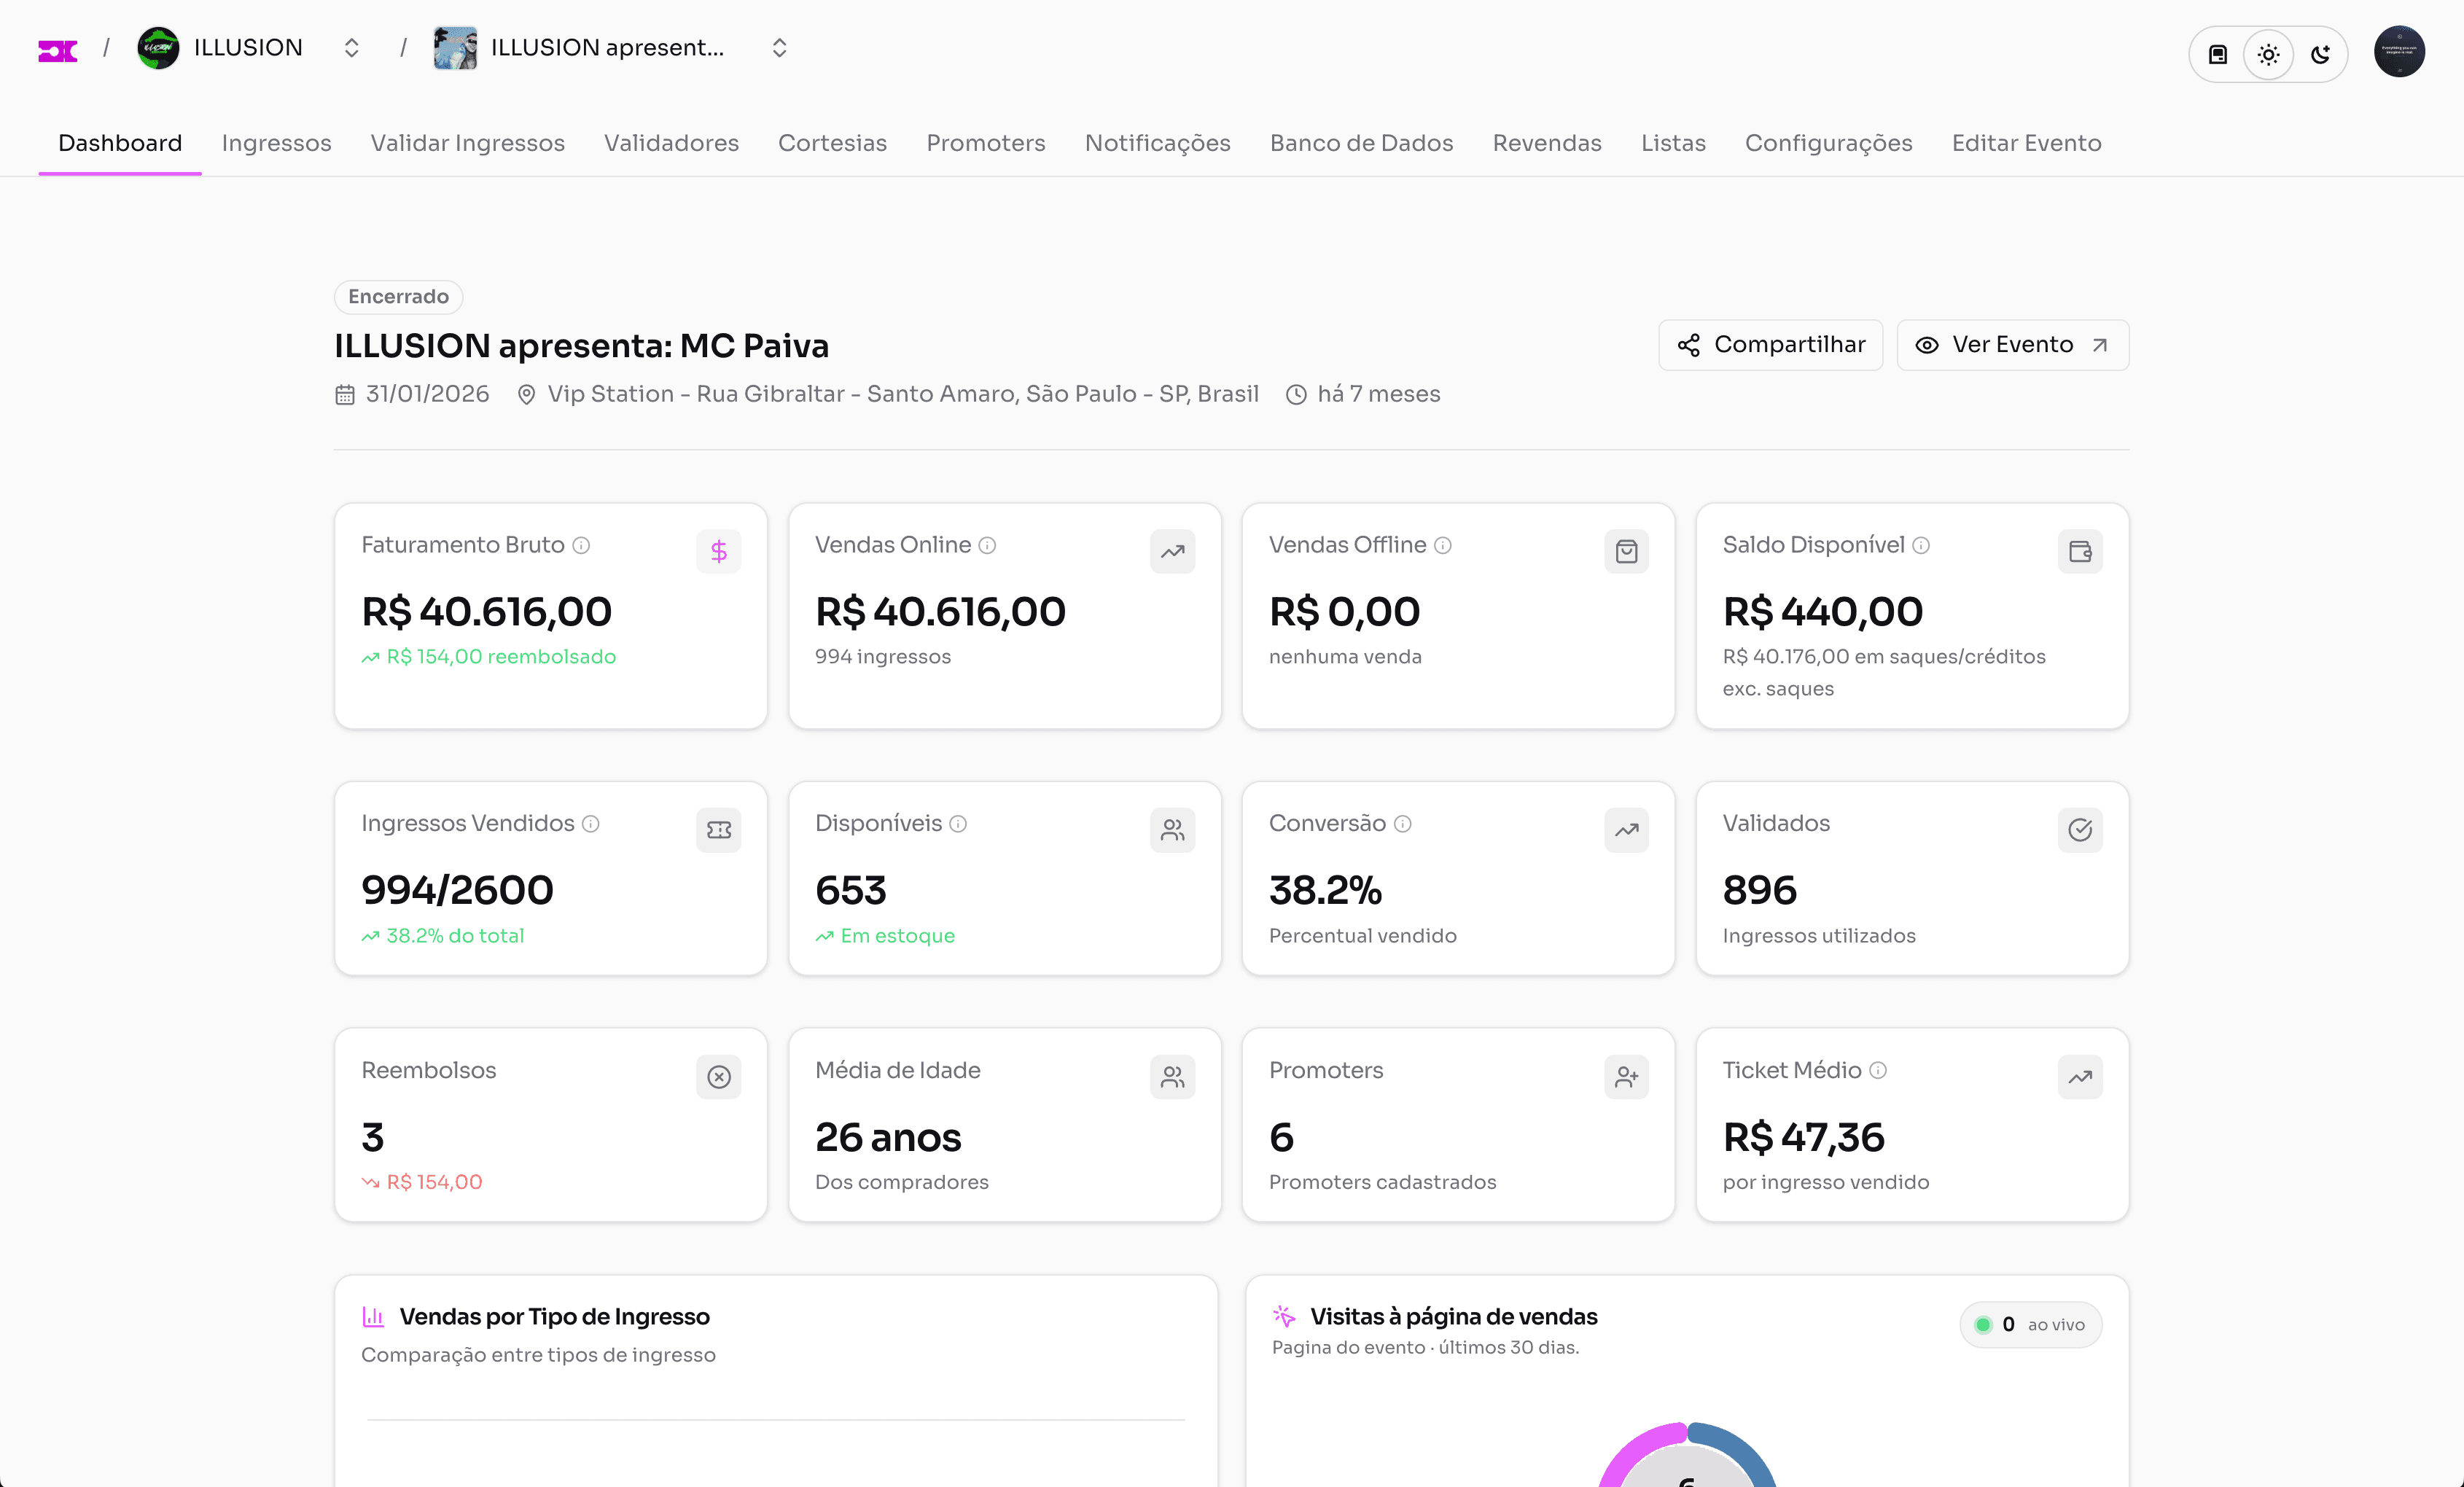Click the 'R$ 47,36' ticket médio value
Image resolution: width=2464 pixels, height=1487 pixels.
[1803, 1137]
